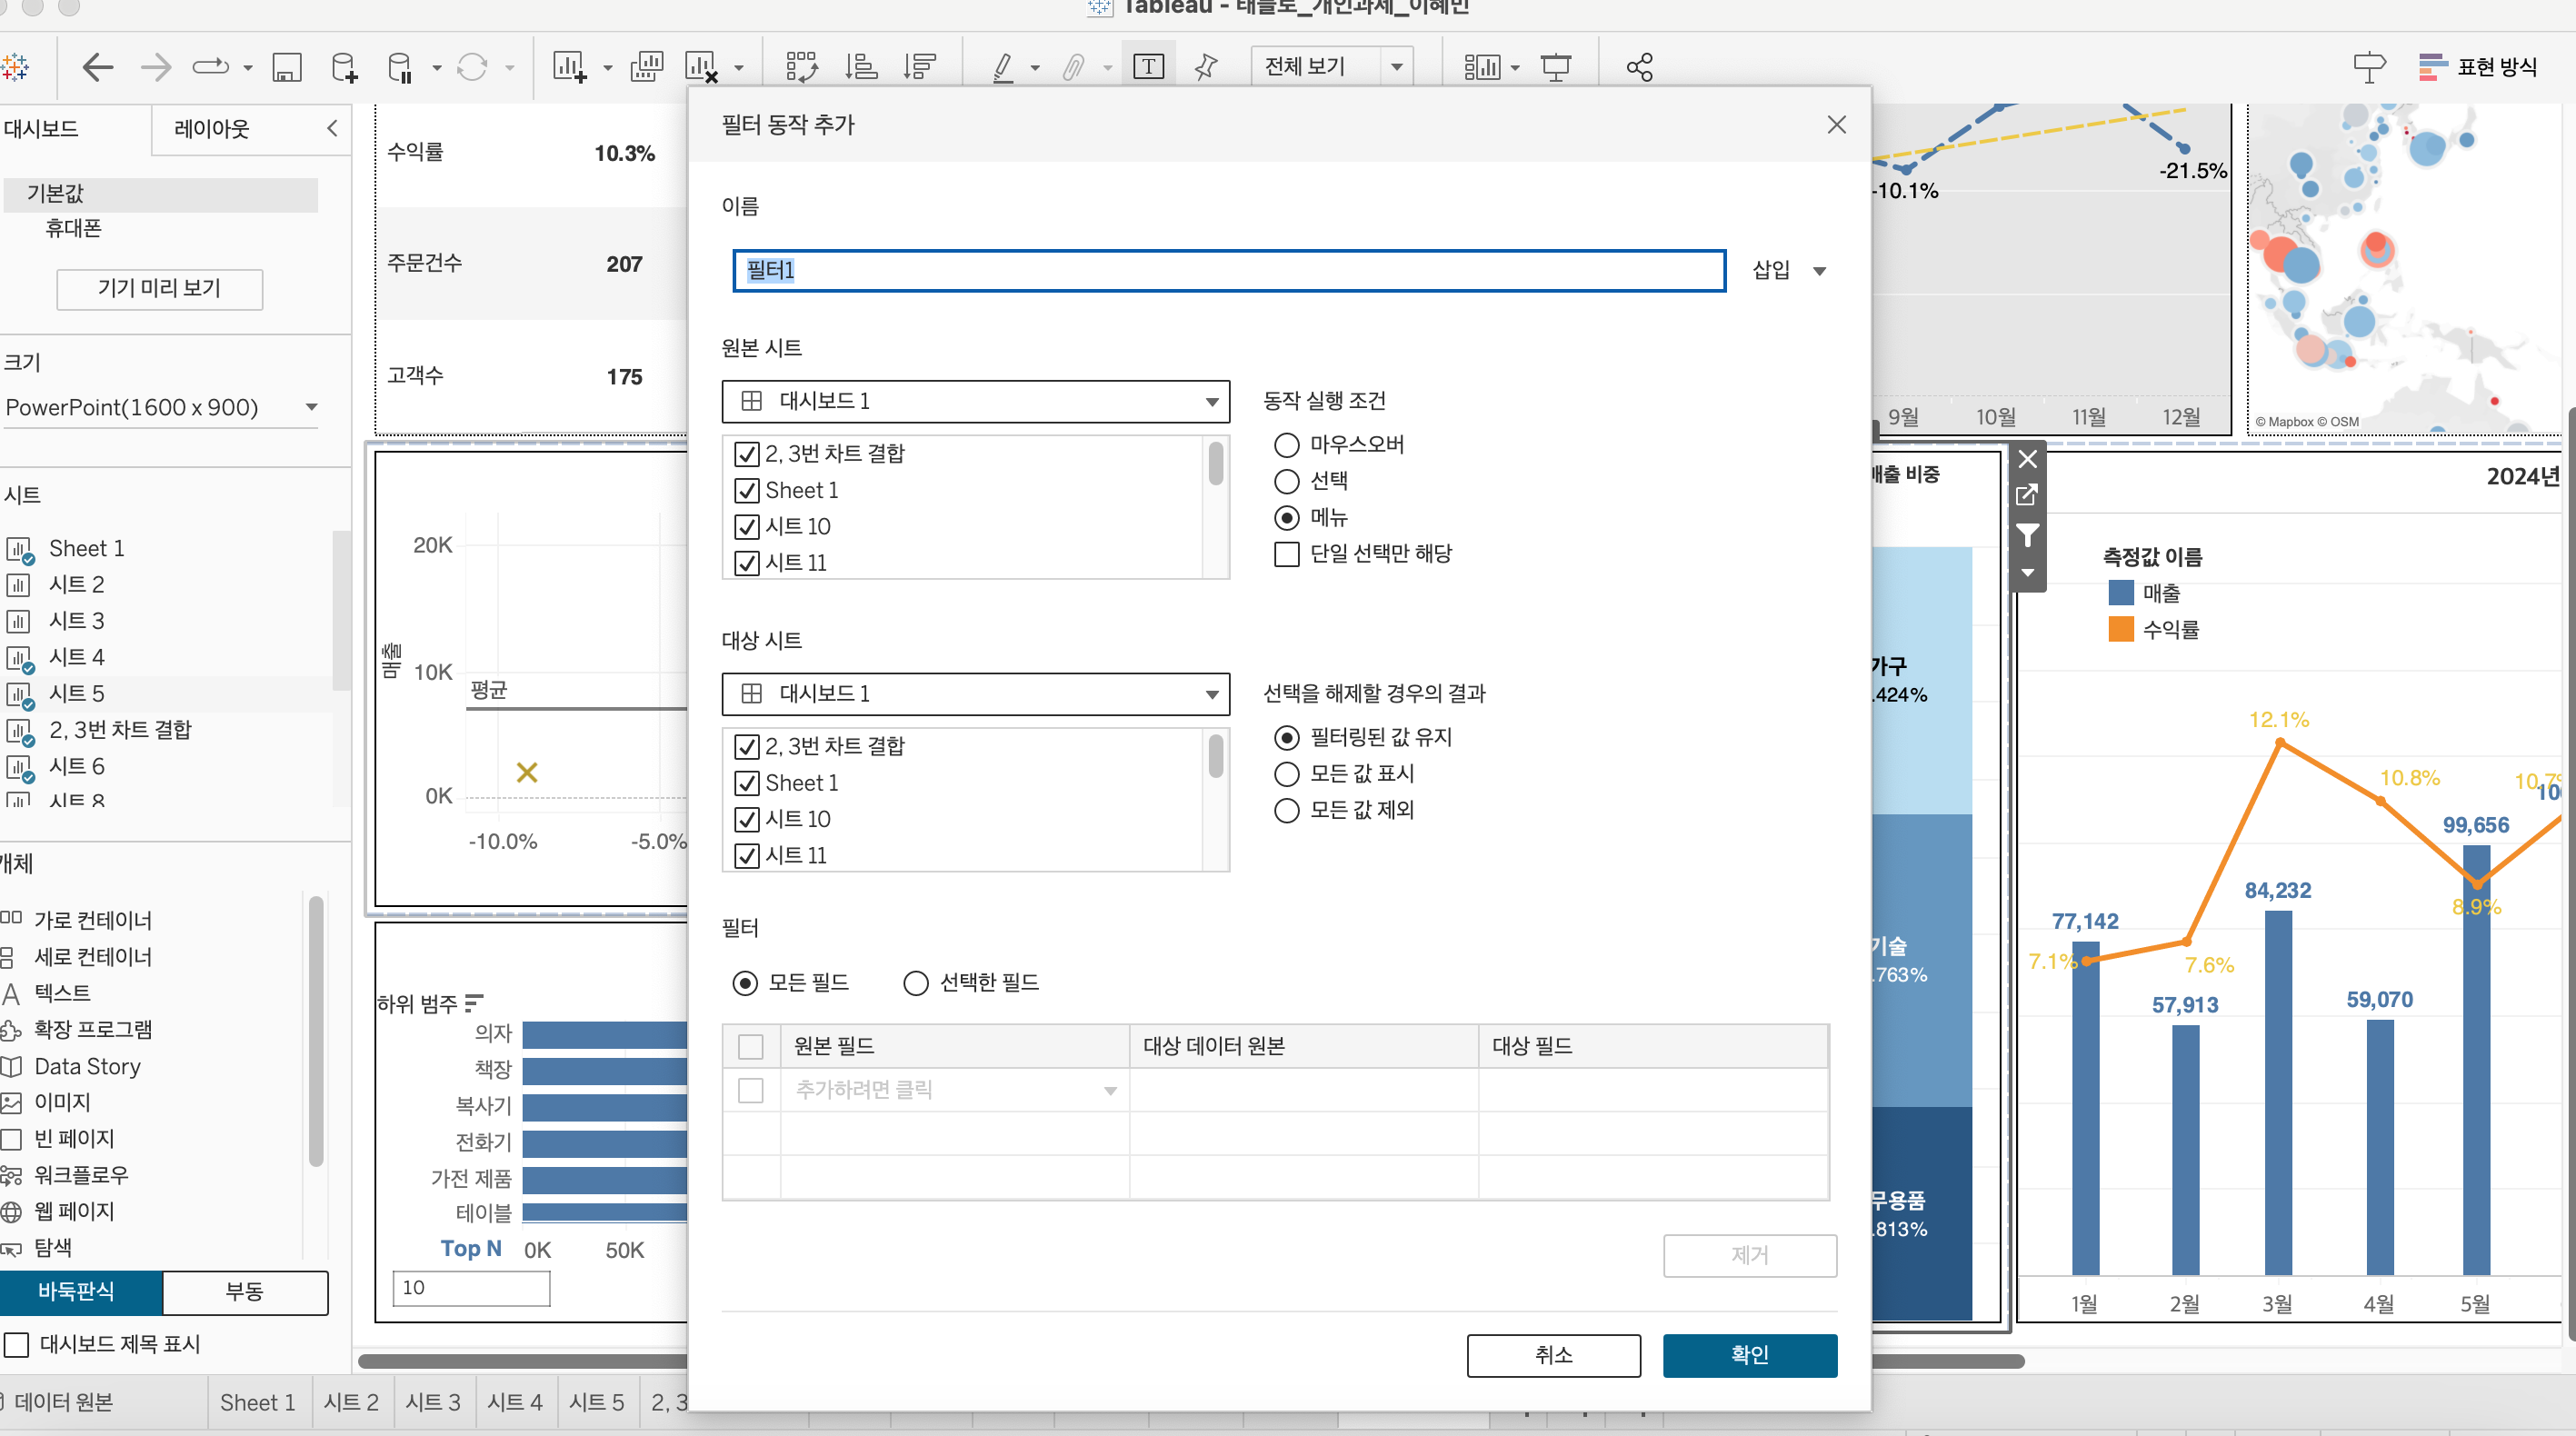This screenshot has height=1436, width=2576.
Task: Click the 필터1 name input field
Action: [x=1228, y=270]
